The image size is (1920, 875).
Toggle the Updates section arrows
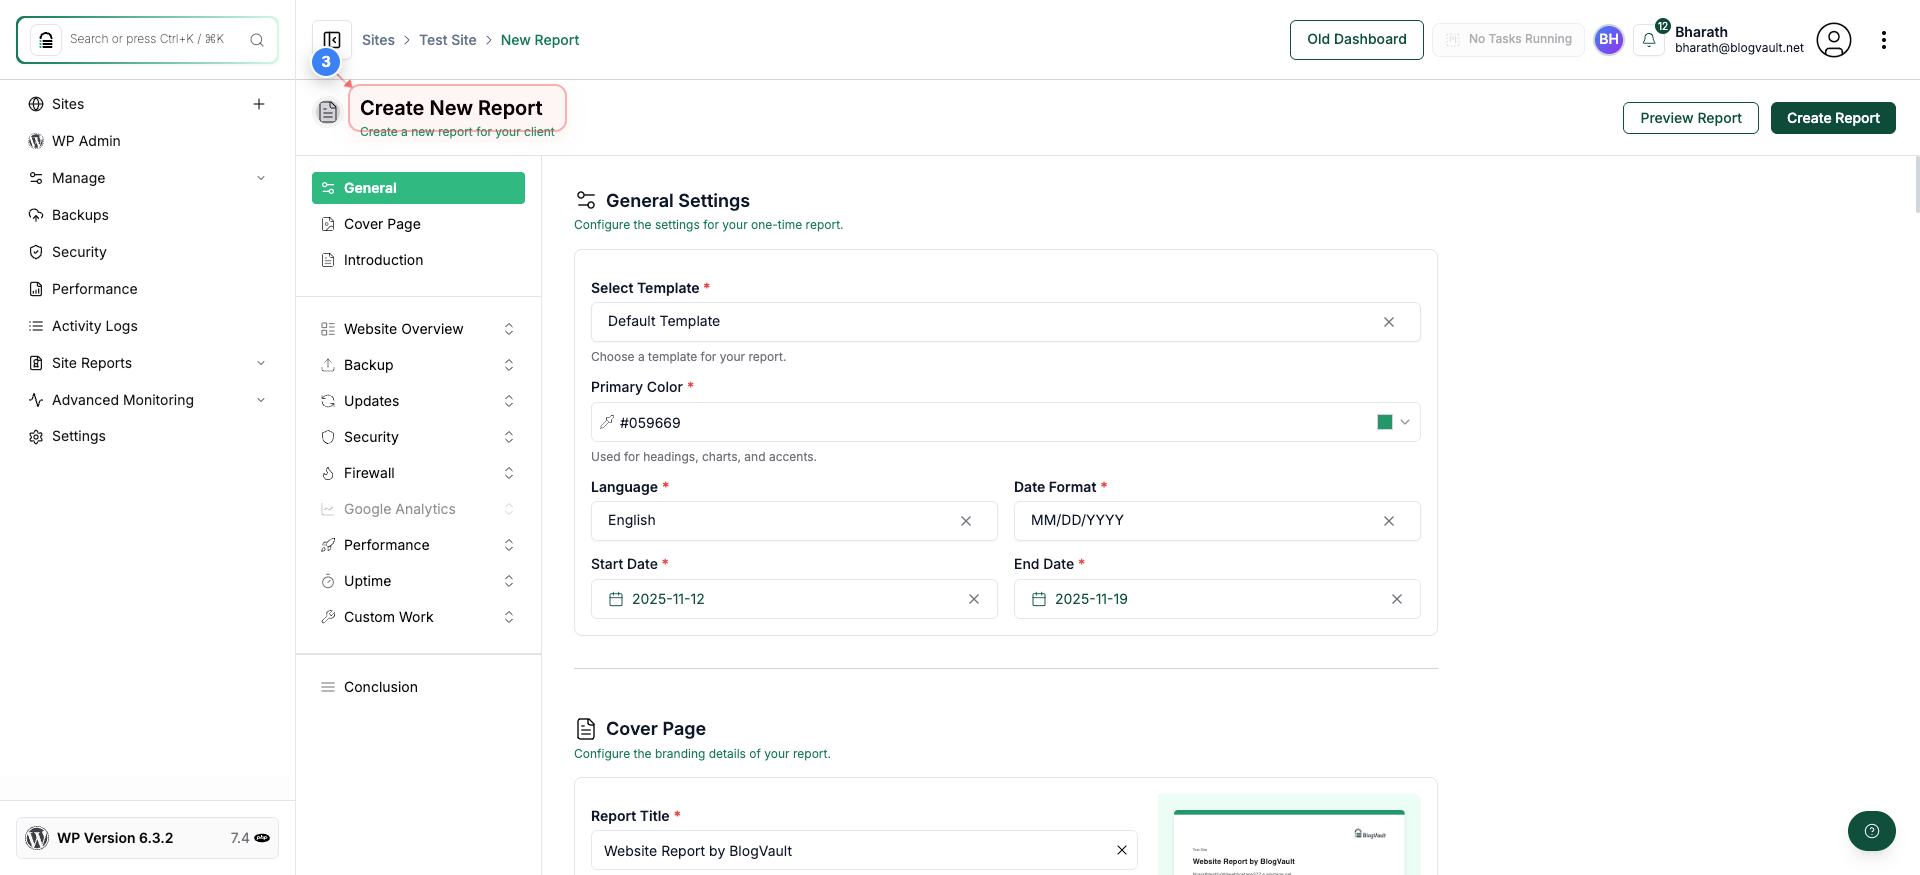pyautogui.click(x=509, y=401)
